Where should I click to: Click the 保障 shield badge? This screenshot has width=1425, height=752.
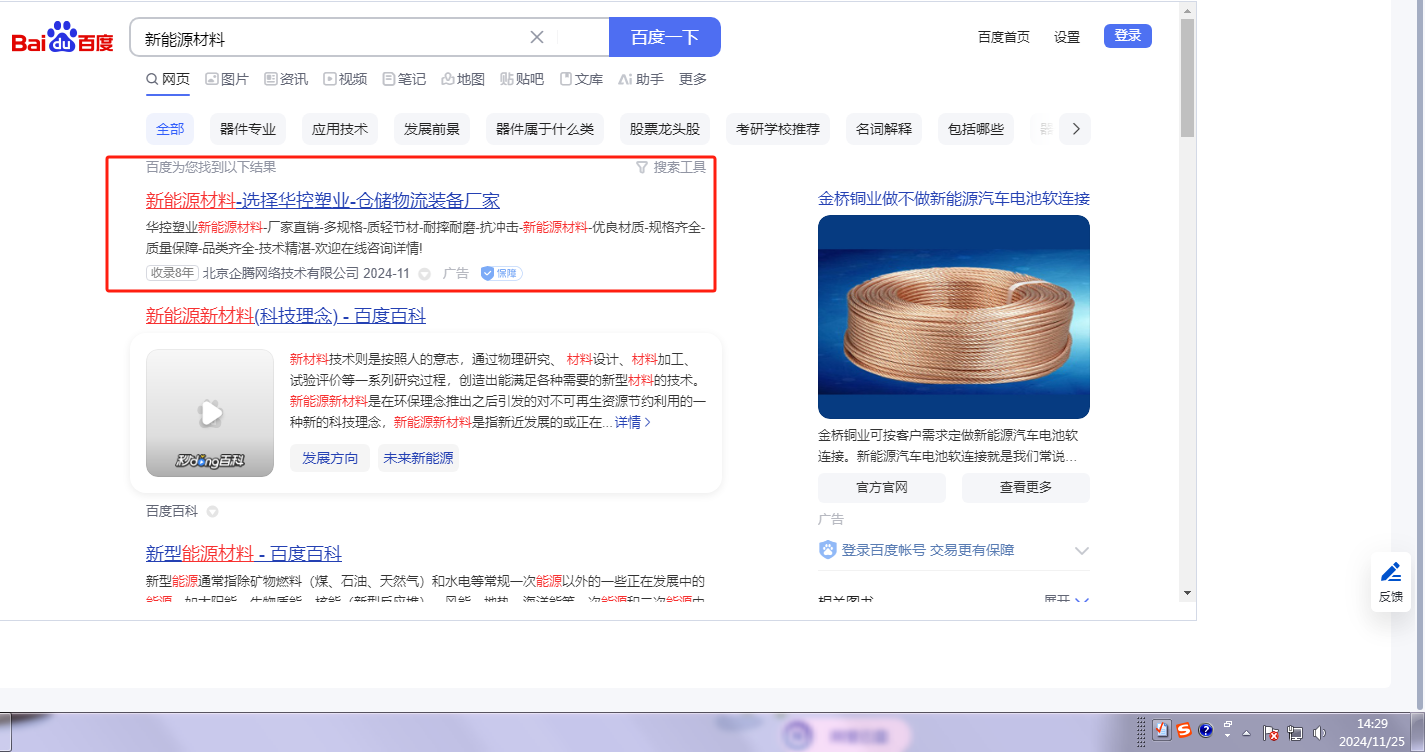coord(501,273)
